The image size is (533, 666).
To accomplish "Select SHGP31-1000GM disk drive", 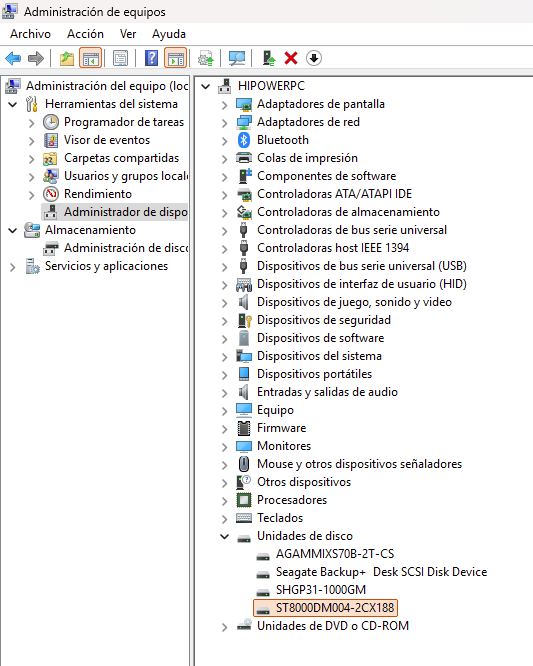I will click(321, 590).
